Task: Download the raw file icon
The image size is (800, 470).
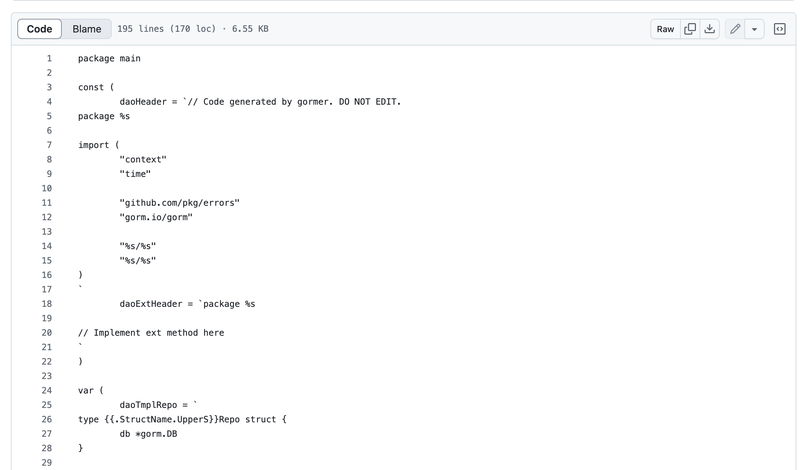Action: pyautogui.click(x=710, y=29)
